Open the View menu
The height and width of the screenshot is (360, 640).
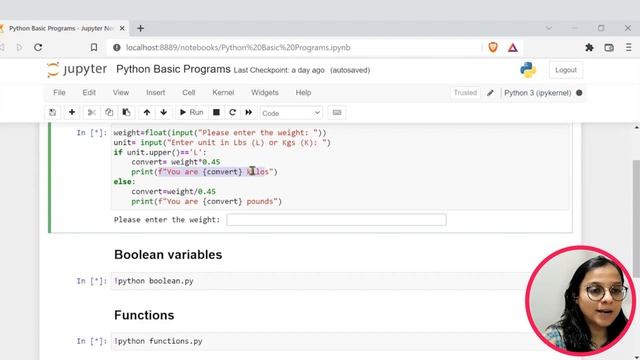click(121, 93)
